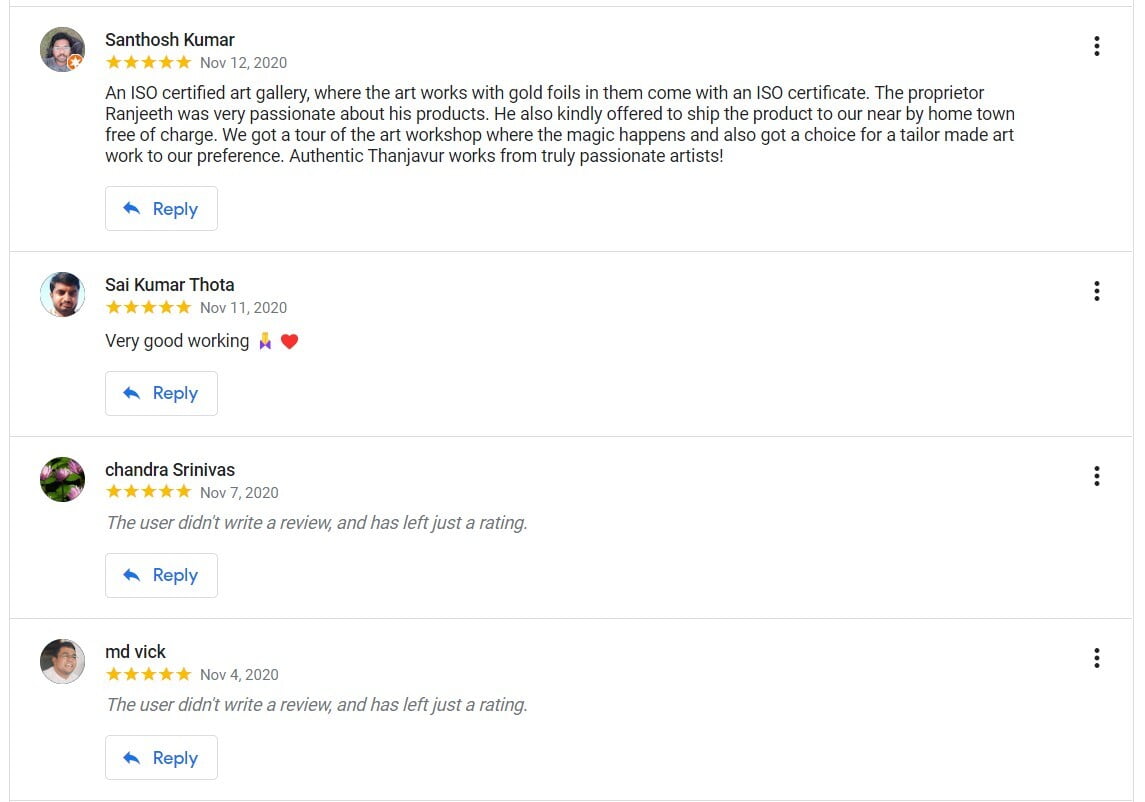Open chandra Srinivas's name link
Screen dimensions: 1145x802
click(170, 470)
